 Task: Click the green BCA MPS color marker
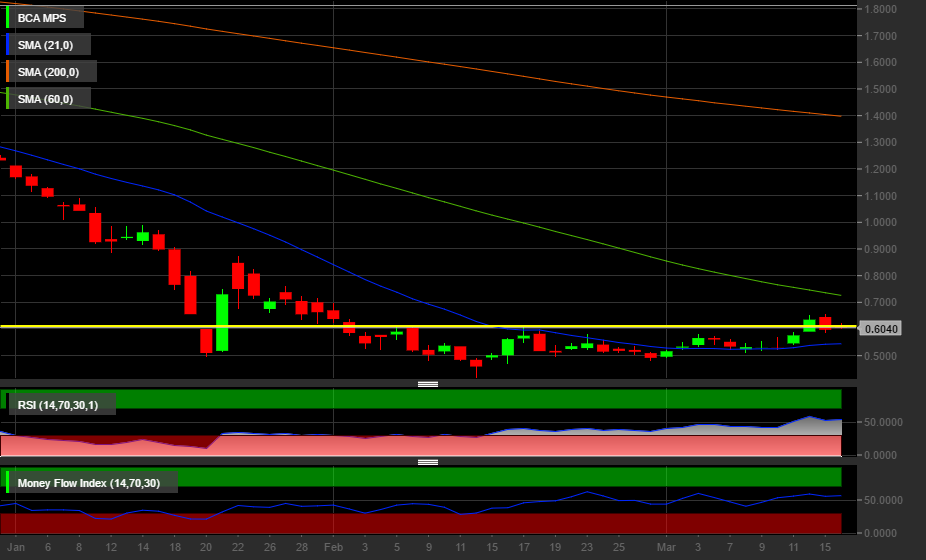(7, 18)
